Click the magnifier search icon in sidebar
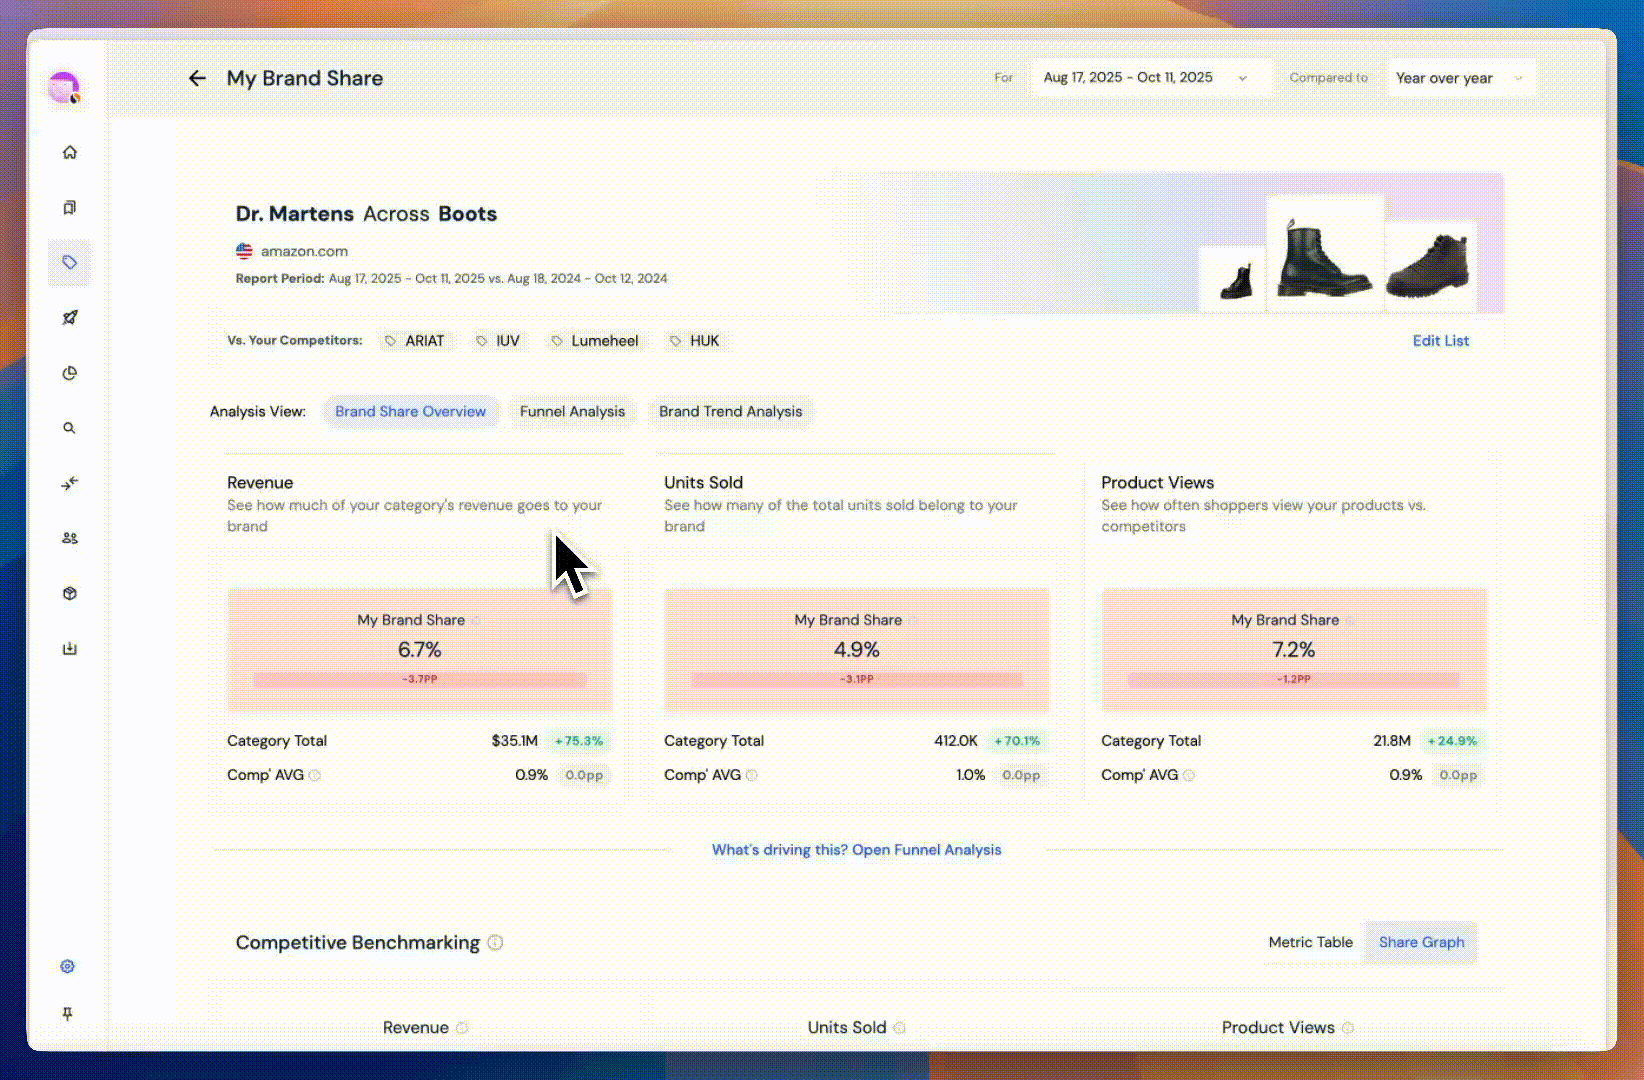 pos(69,428)
